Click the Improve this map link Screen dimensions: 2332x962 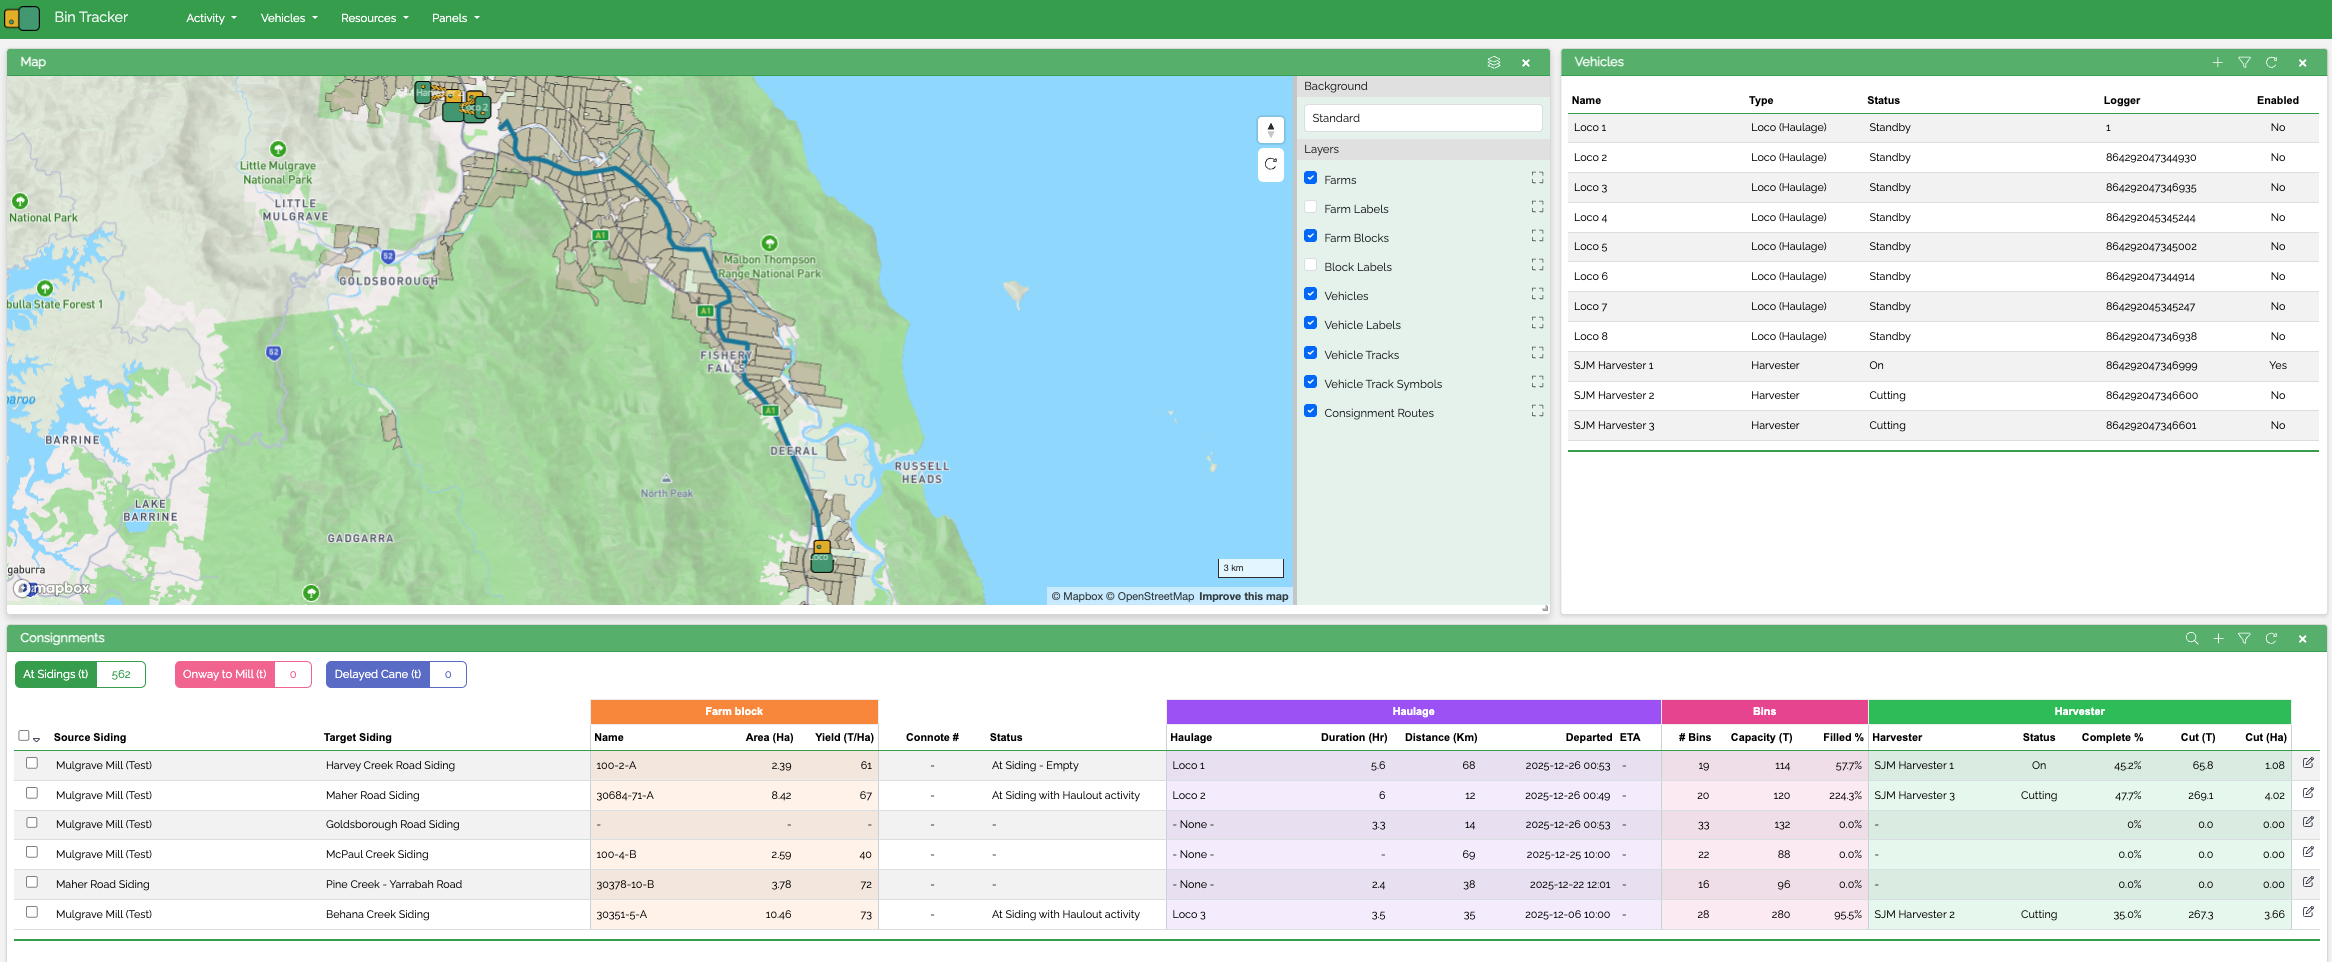point(1243,596)
